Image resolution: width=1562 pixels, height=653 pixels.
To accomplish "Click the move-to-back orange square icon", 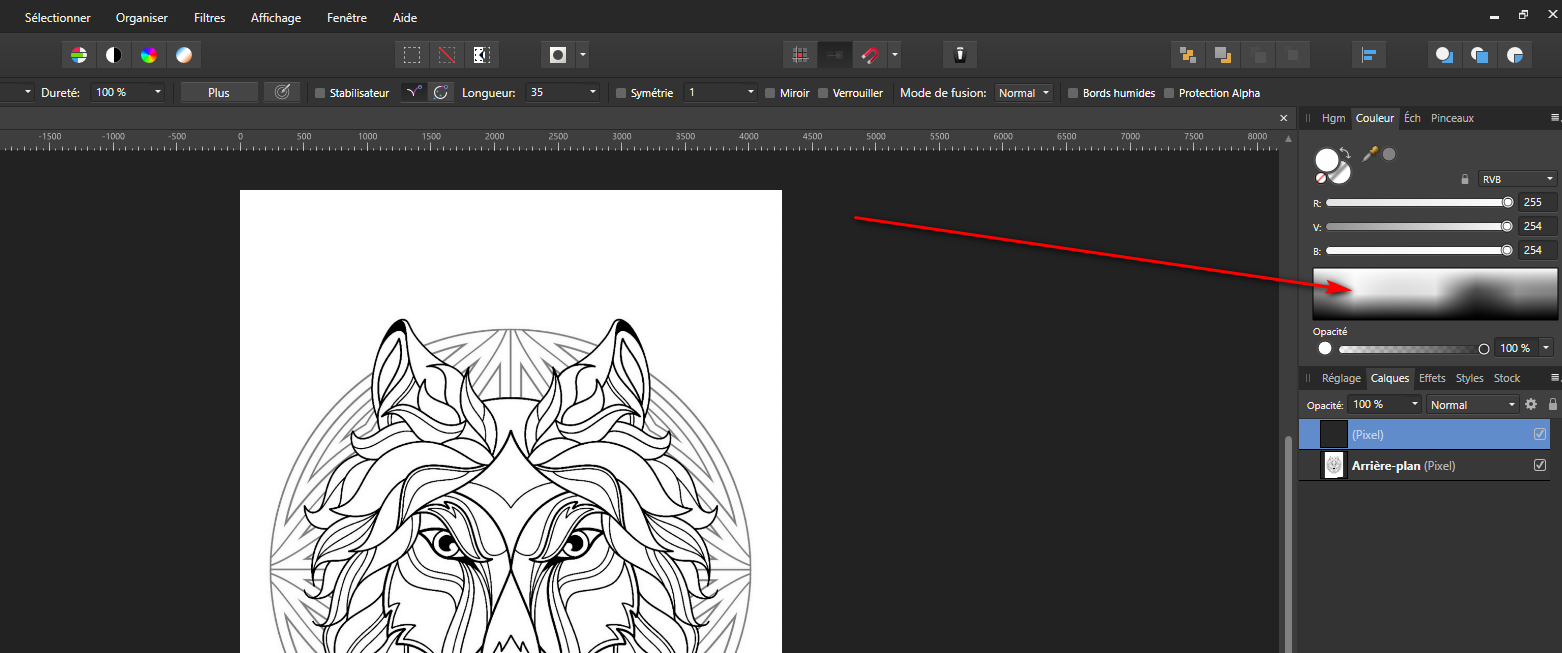I will pos(1222,55).
